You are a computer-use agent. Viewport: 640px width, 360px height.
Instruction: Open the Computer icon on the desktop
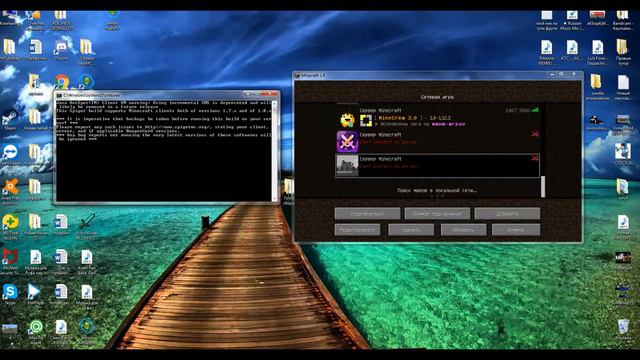pos(9,17)
